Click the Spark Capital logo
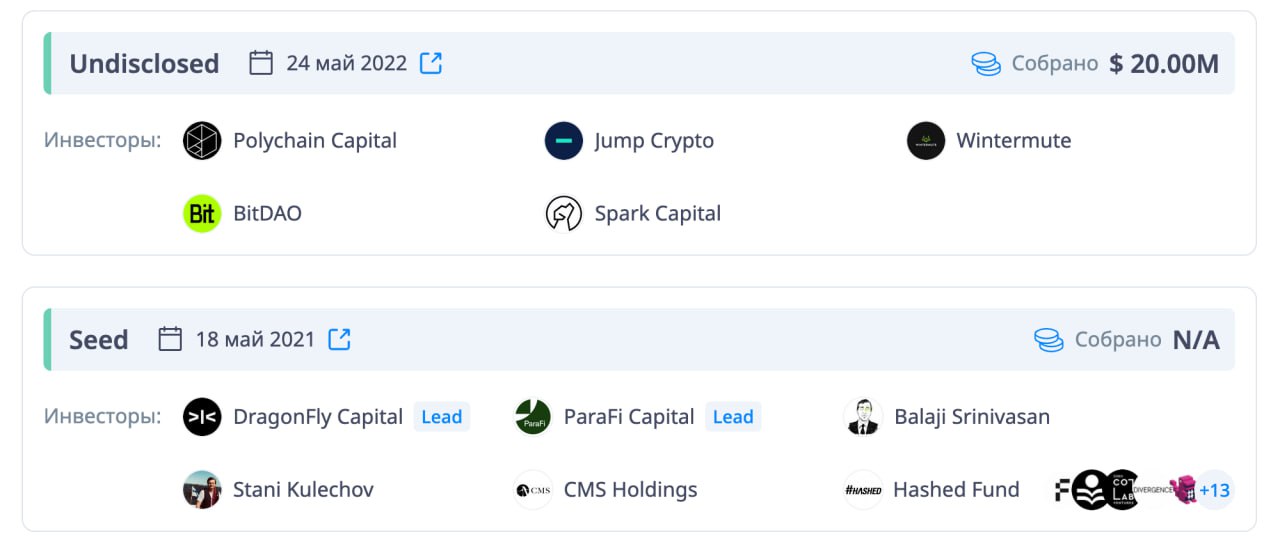This screenshot has width=1280, height=546. [564, 213]
